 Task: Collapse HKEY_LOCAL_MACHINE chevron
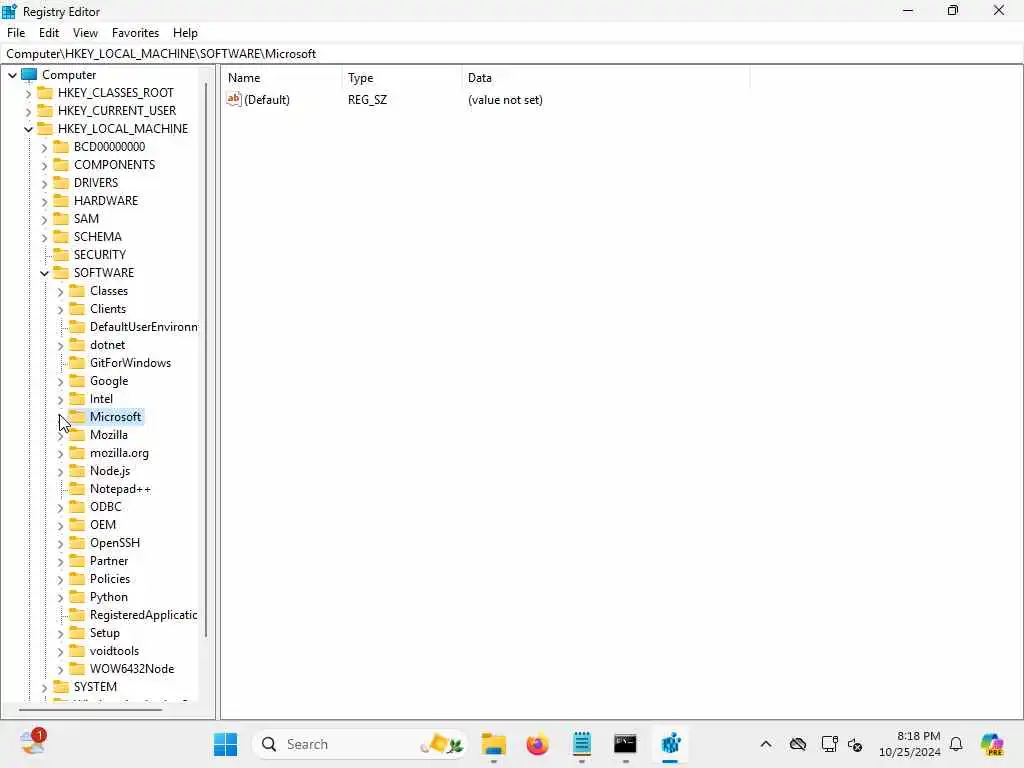pyautogui.click(x=28, y=129)
